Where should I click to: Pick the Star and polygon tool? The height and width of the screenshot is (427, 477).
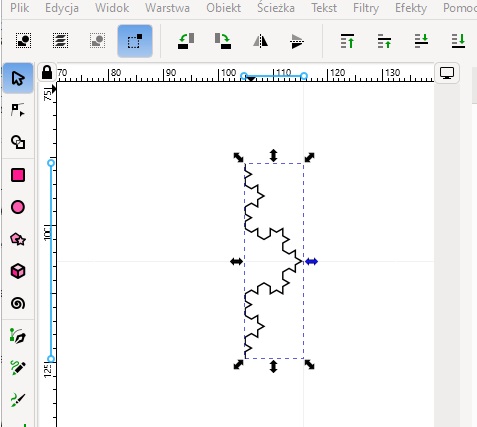[18, 239]
